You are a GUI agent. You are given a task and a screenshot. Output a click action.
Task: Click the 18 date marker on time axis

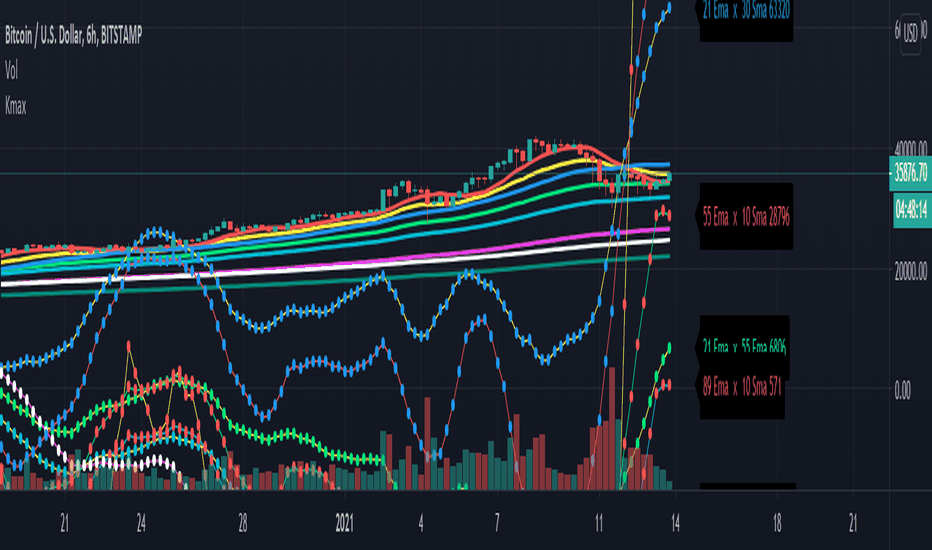[x=777, y=523]
